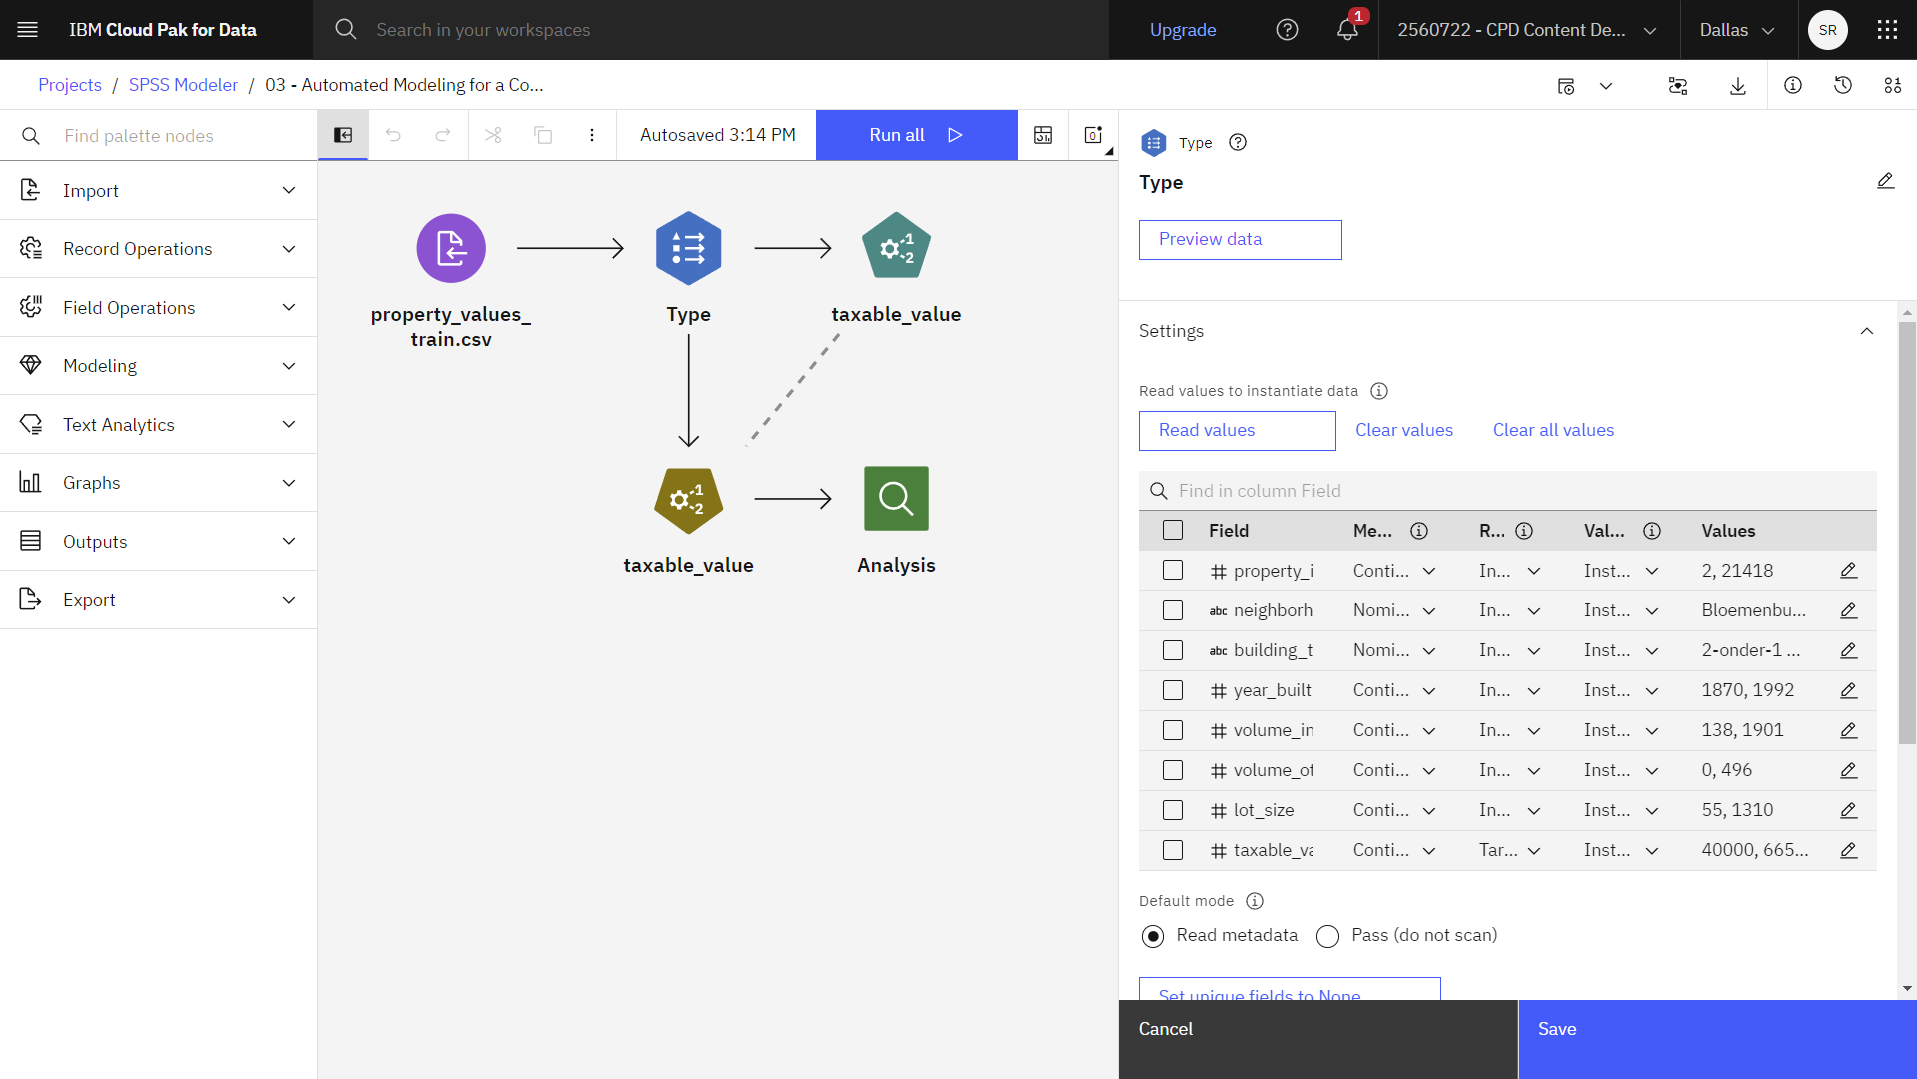The image size is (1917, 1079).
Task: Edit values for the lot_size row
Action: [x=1848, y=811]
